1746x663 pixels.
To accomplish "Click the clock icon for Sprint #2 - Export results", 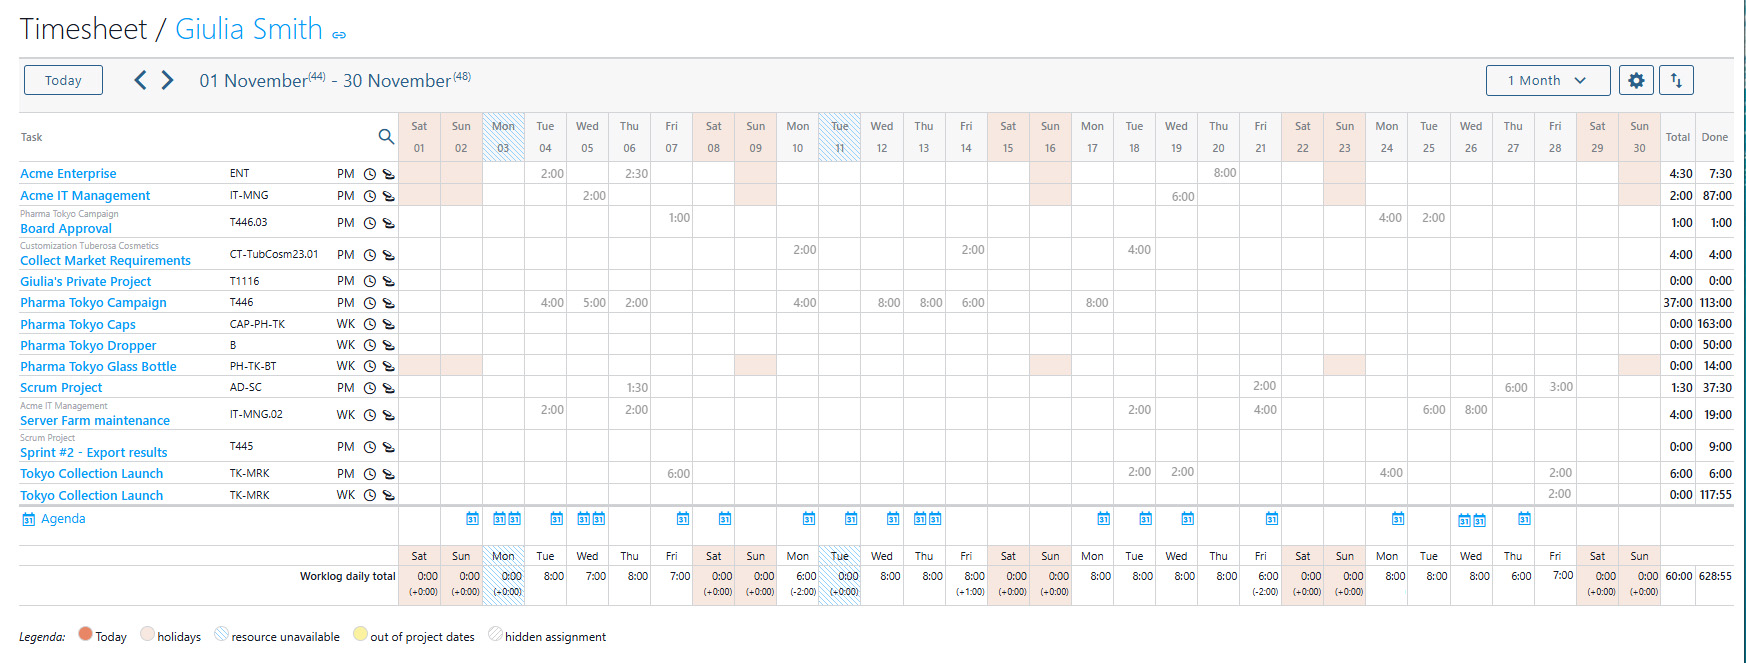I will 370,447.
